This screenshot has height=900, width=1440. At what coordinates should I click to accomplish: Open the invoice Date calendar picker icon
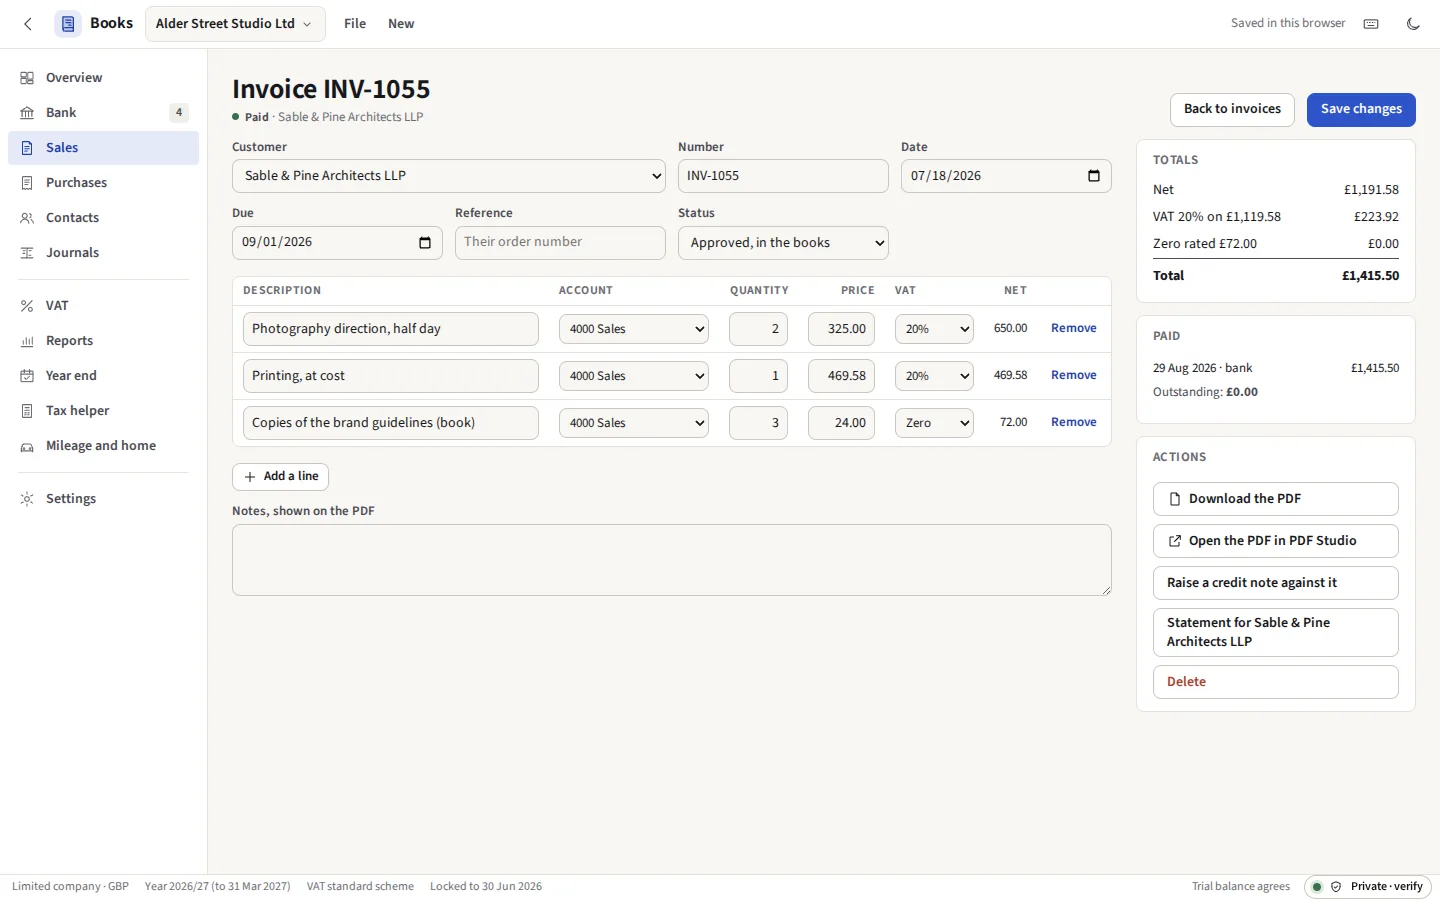1094,176
